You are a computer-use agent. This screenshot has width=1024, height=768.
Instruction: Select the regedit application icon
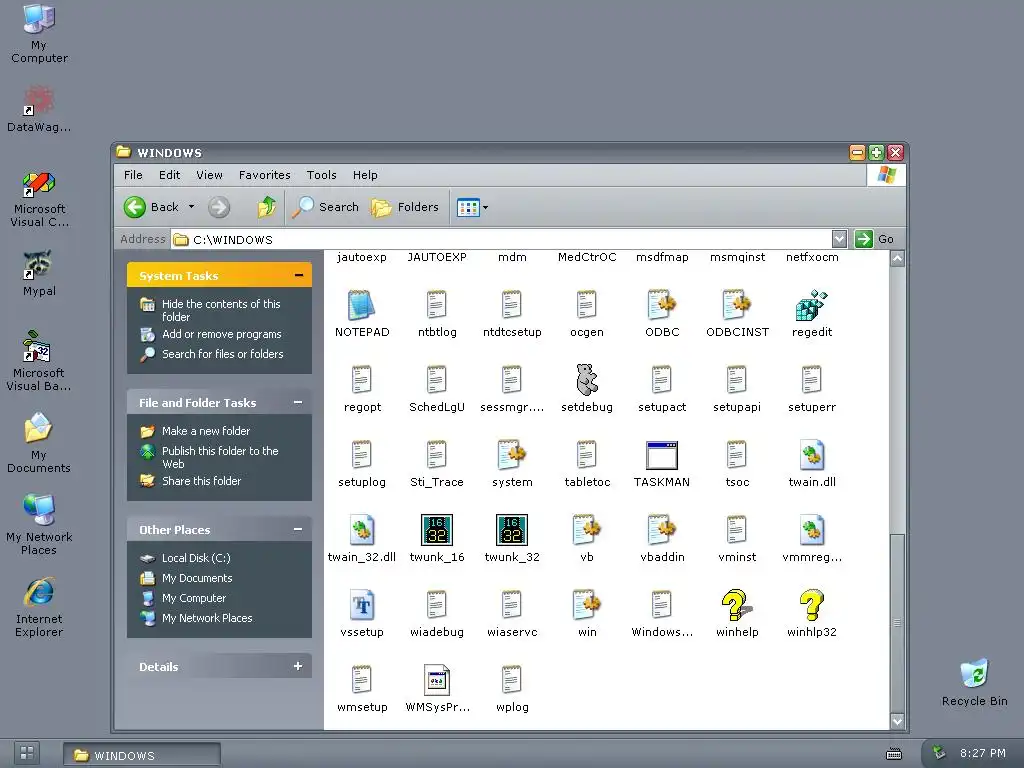[x=812, y=306]
